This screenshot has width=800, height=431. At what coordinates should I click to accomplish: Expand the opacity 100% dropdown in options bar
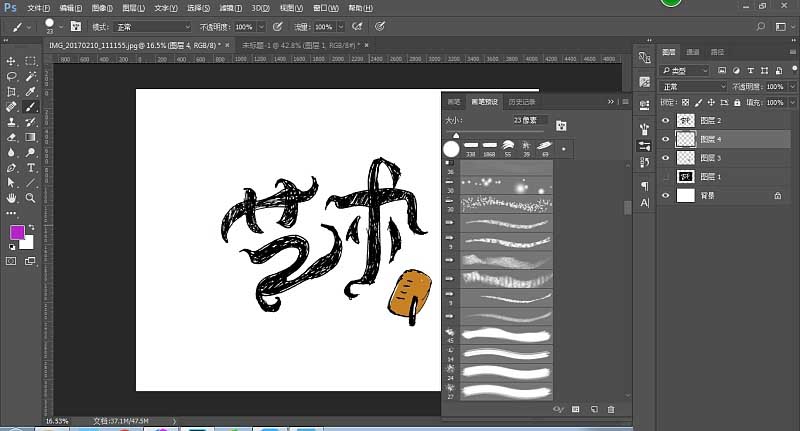pyautogui.click(x=261, y=27)
